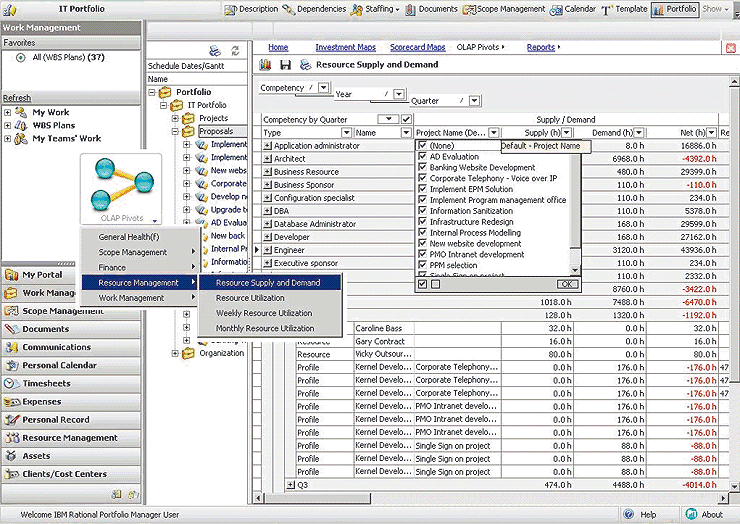Click the Help icon in the status bar
This screenshot has width=740, height=524.
tap(629, 514)
